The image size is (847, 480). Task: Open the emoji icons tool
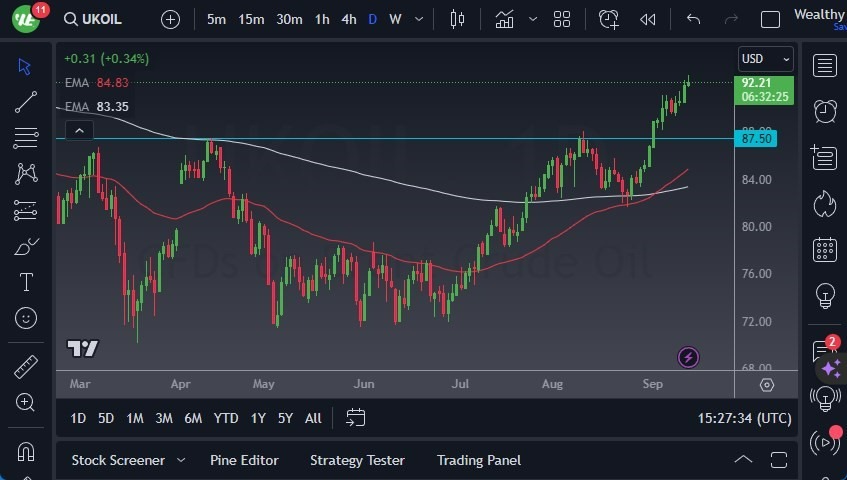click(x=26, y=319)
